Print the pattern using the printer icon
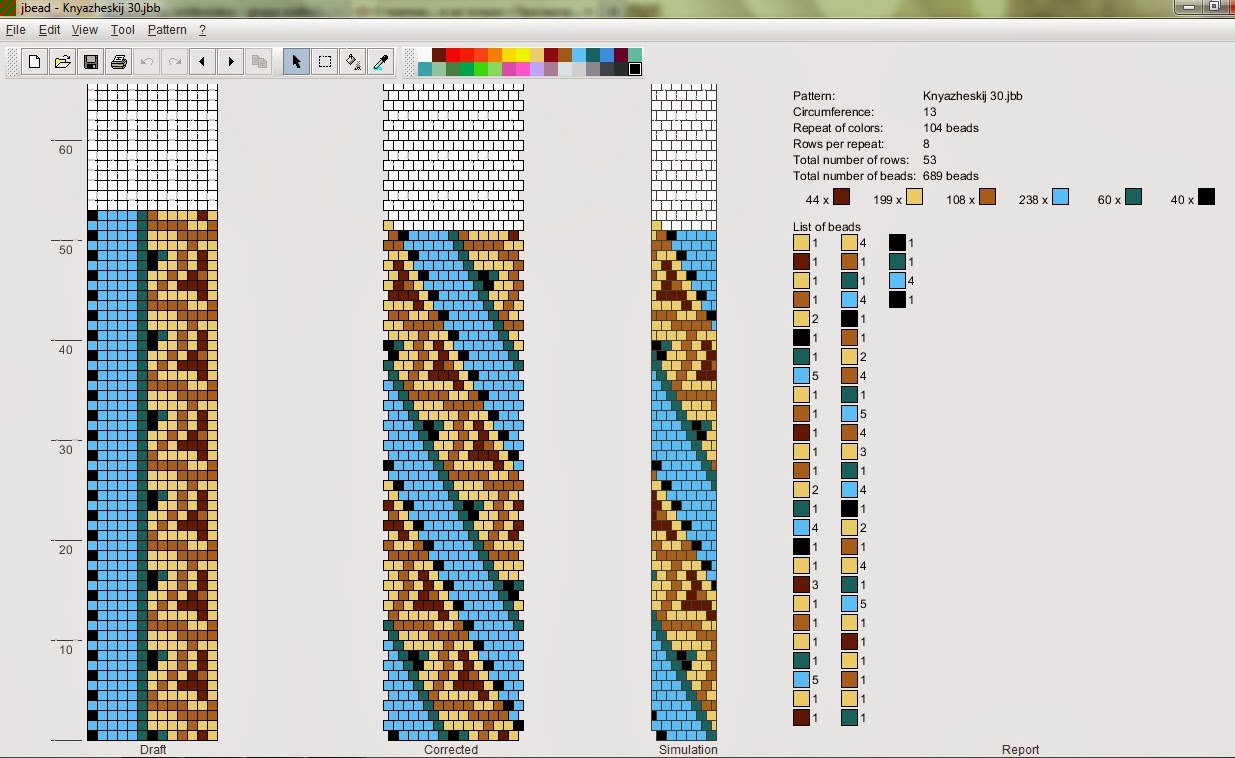The height and width of the screenshot is (758, 1235). [118, 62]
